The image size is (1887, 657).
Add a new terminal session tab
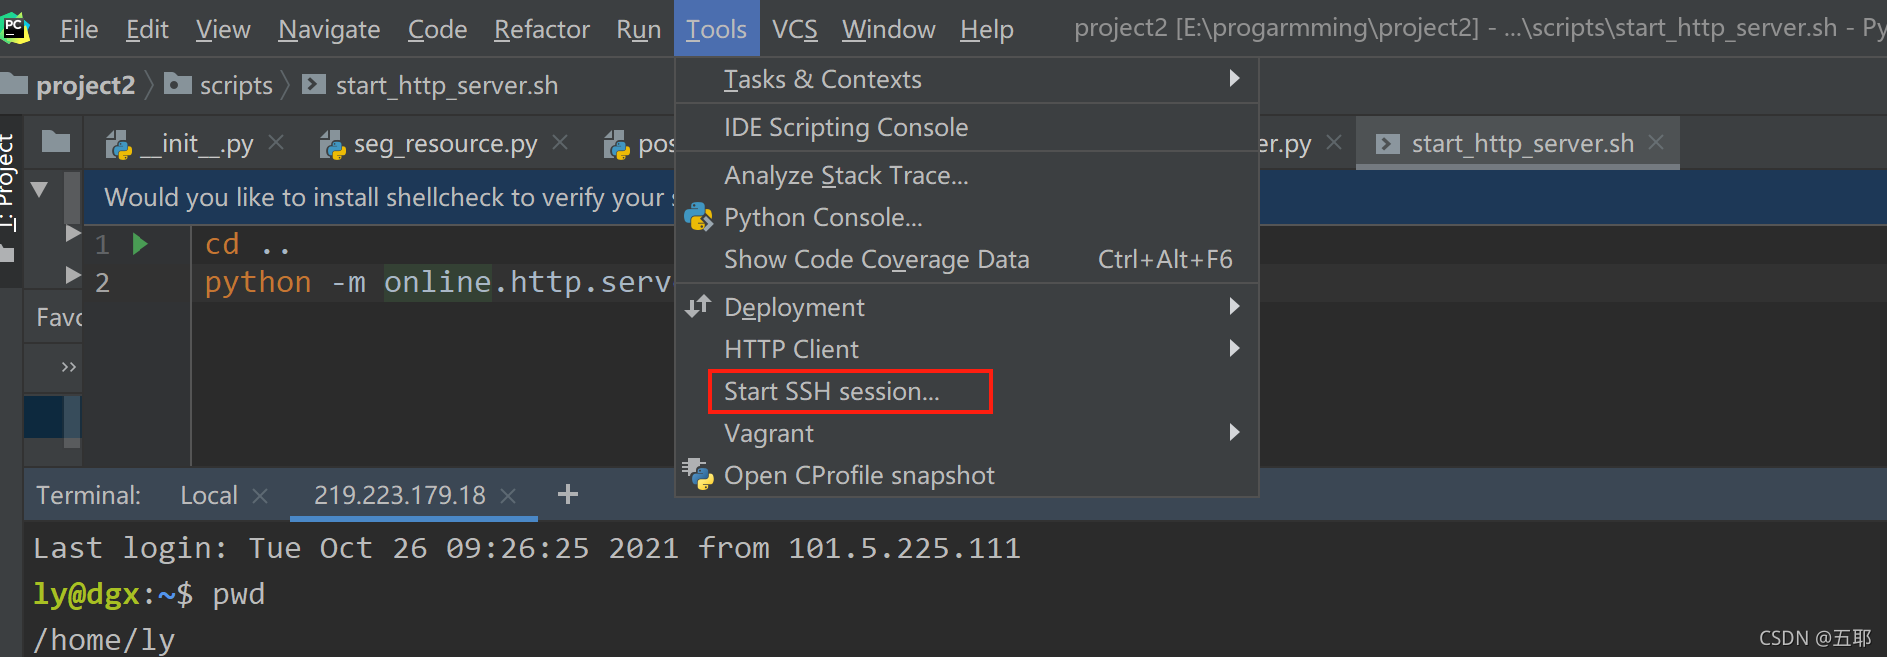(x=568, y=494)
